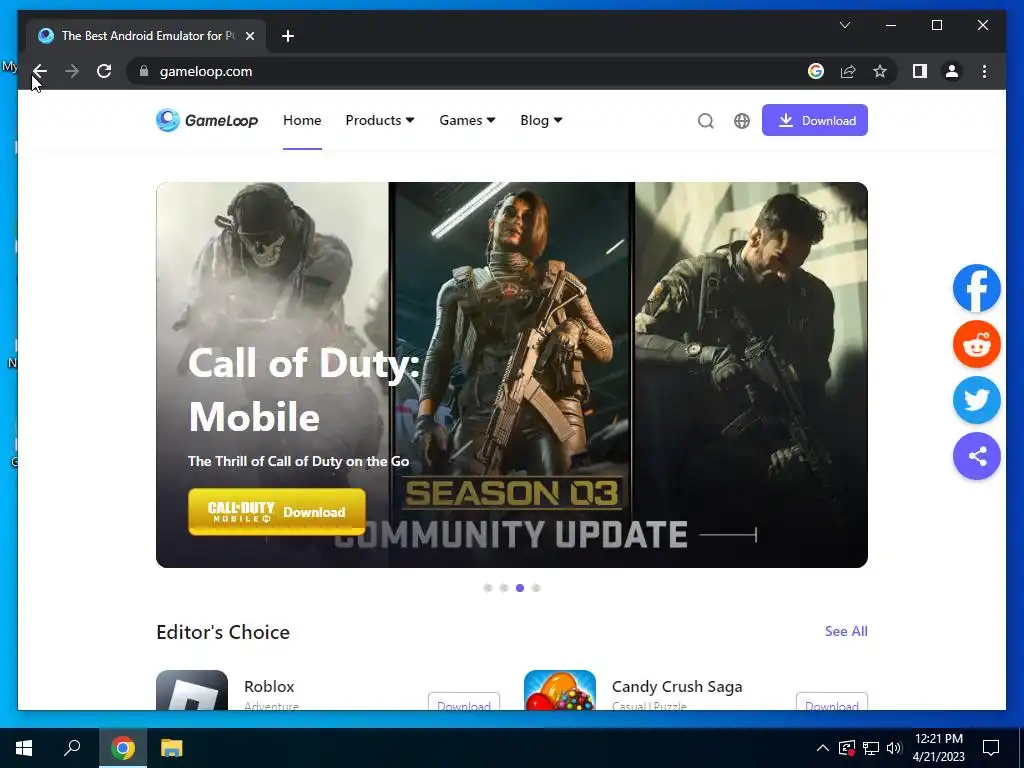Select second carousel dot
Screen dimensions: 1024x768
[x=504, y=588]
